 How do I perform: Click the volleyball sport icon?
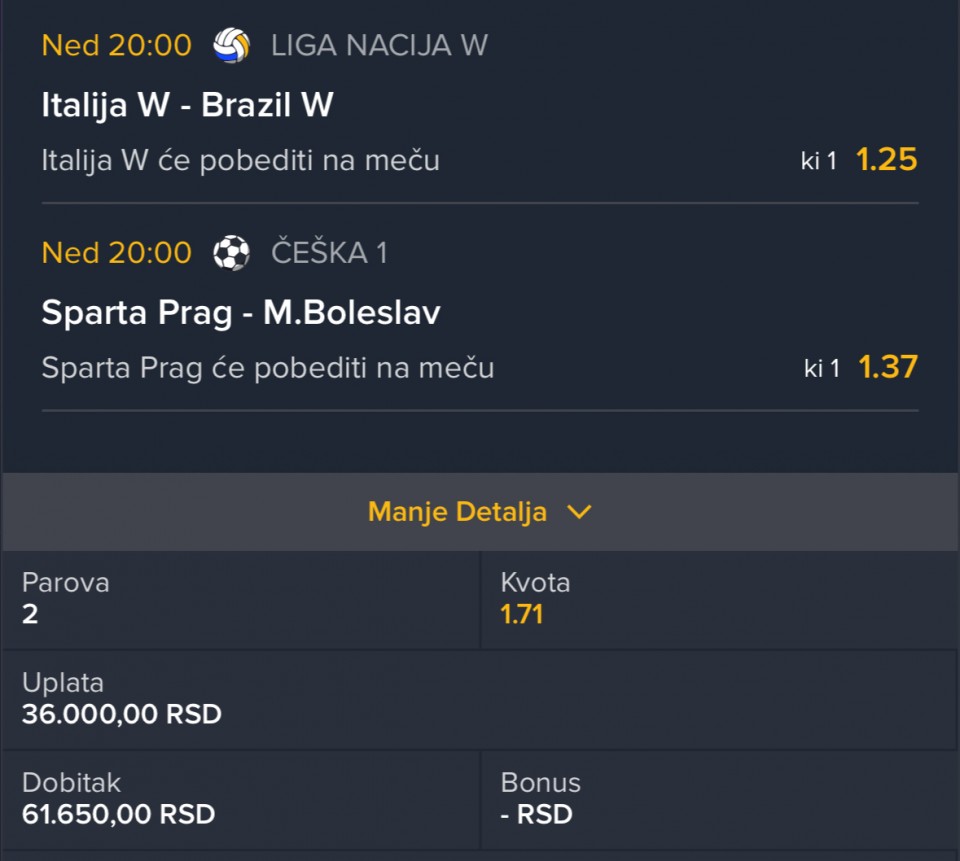231,45
